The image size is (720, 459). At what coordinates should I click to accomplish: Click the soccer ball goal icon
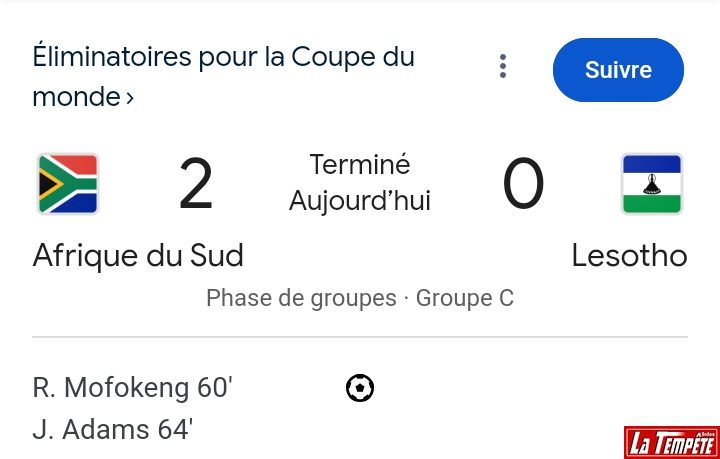360,388
